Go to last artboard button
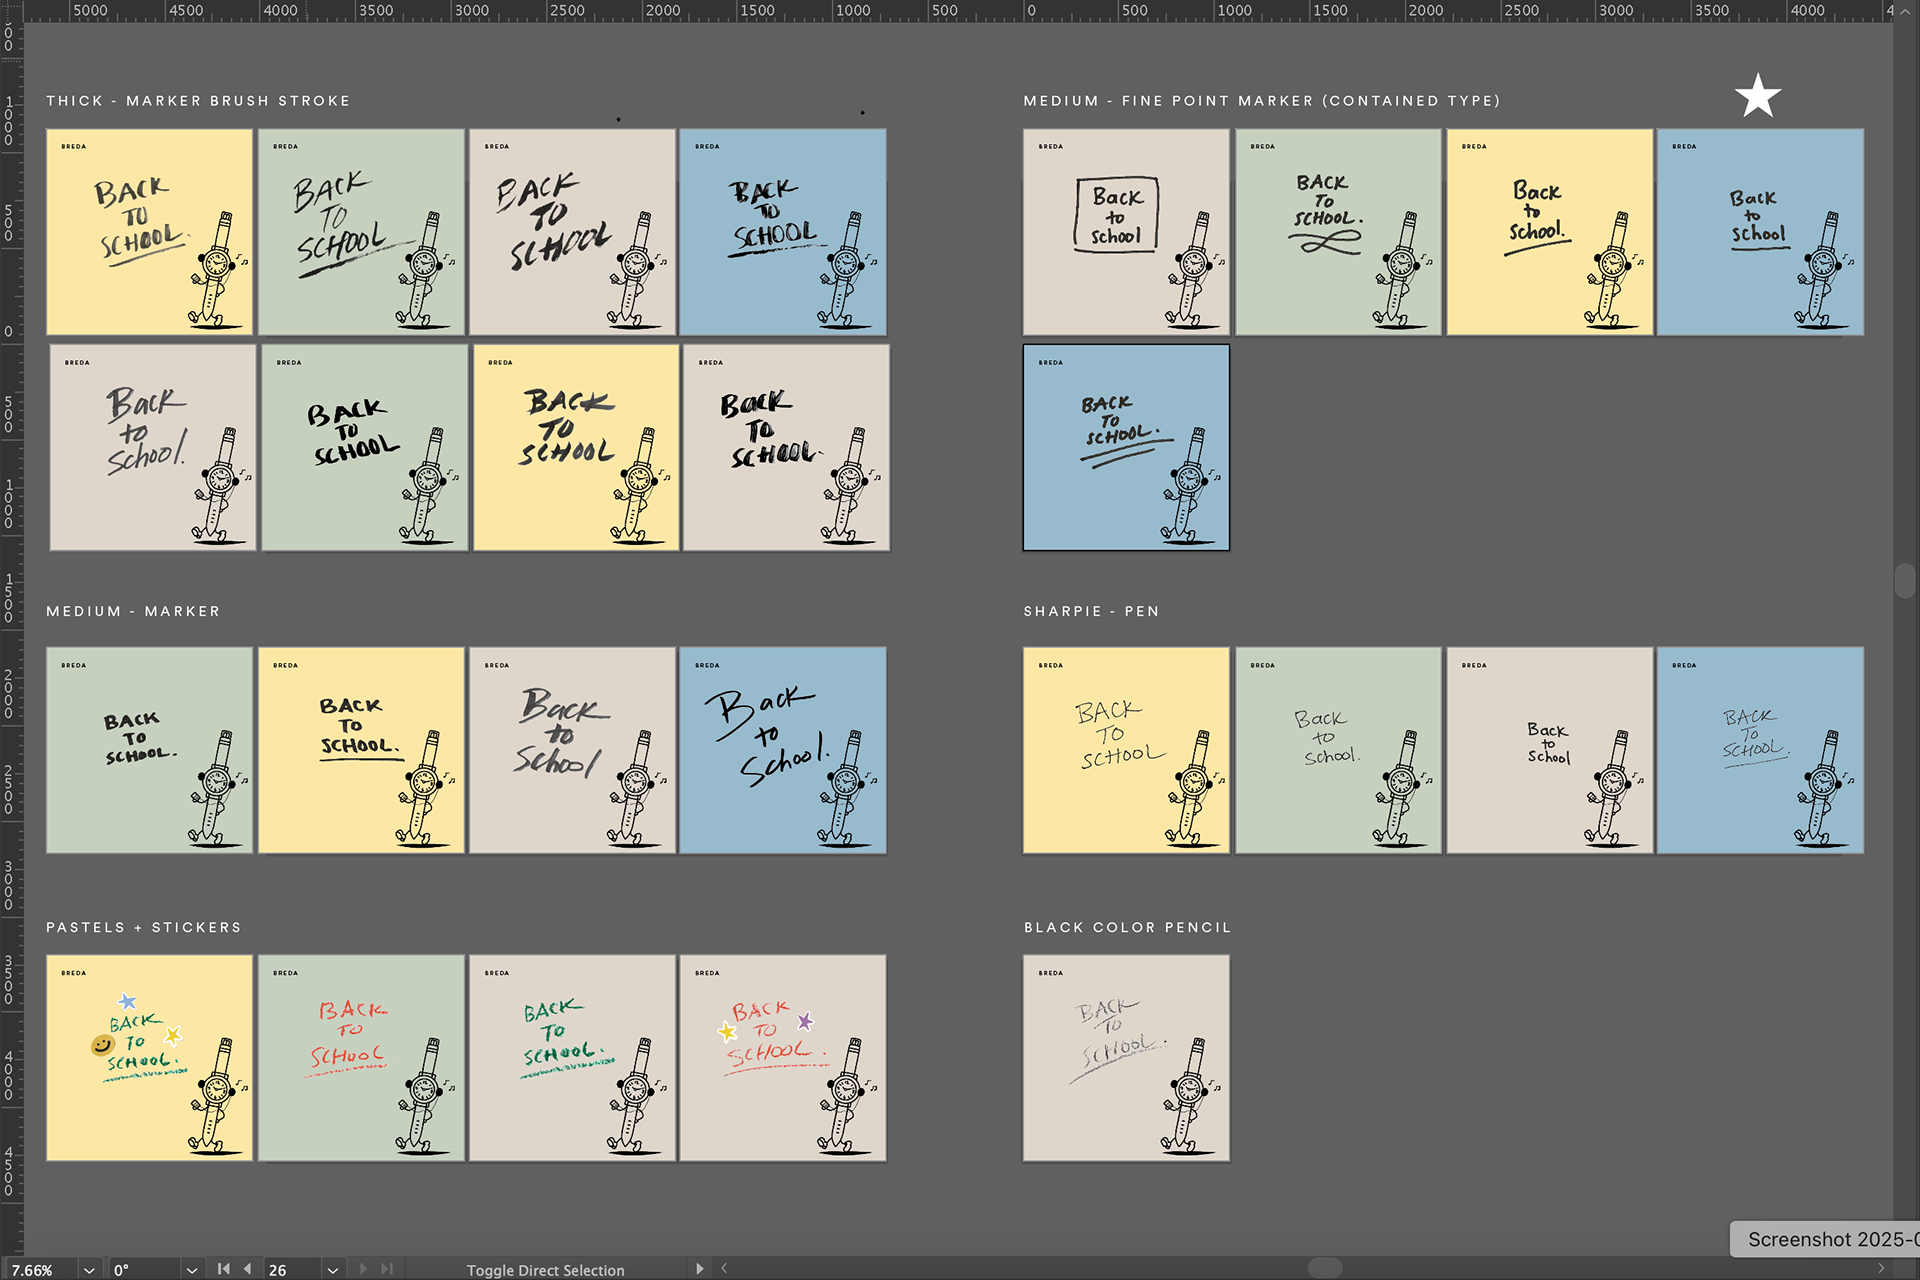 387,1269
